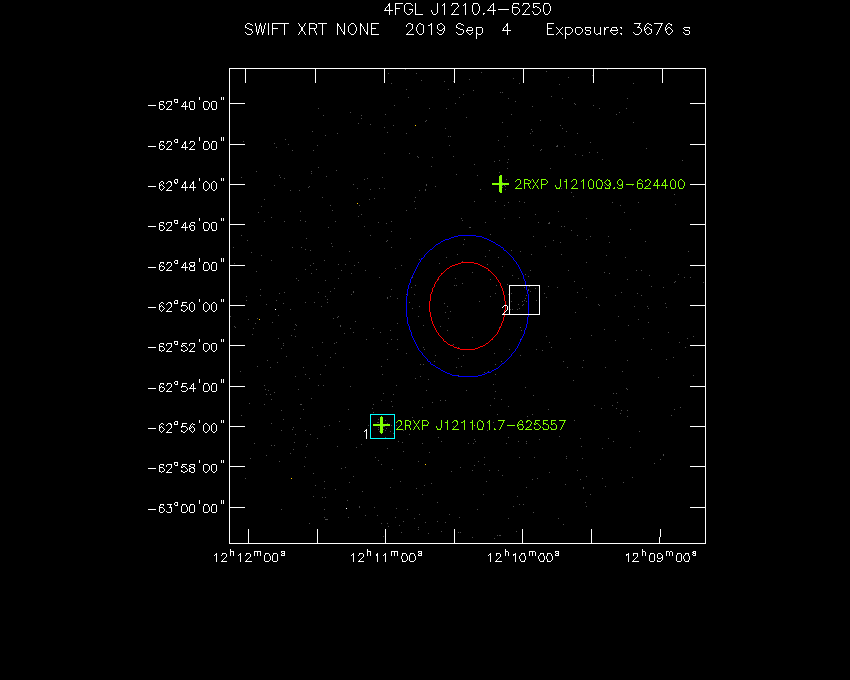This screenshot has height=680, width=850.
Task: Click the declination label -62°50'00"
Action: (x=186, y=306)
